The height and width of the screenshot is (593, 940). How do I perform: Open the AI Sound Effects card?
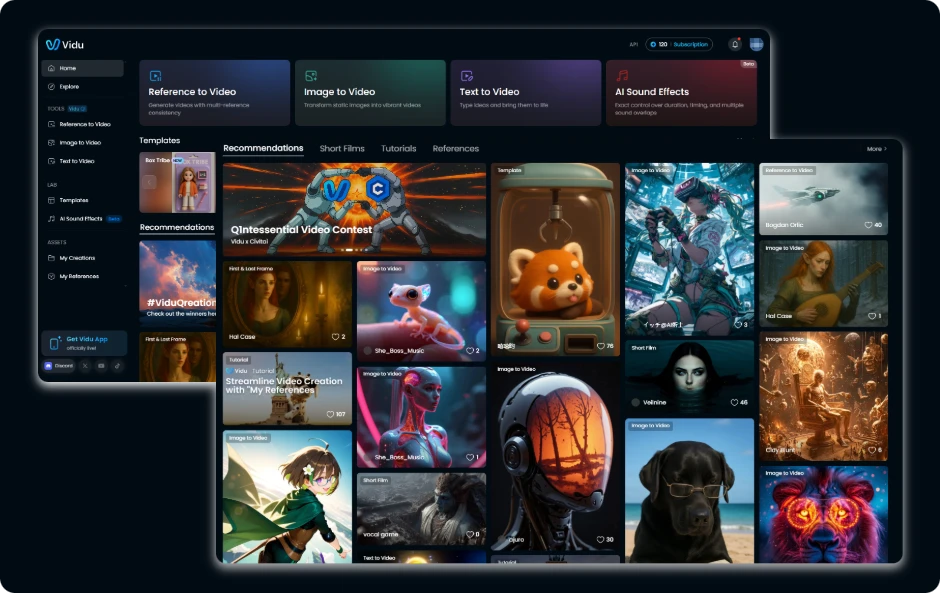tap(681, 92)
